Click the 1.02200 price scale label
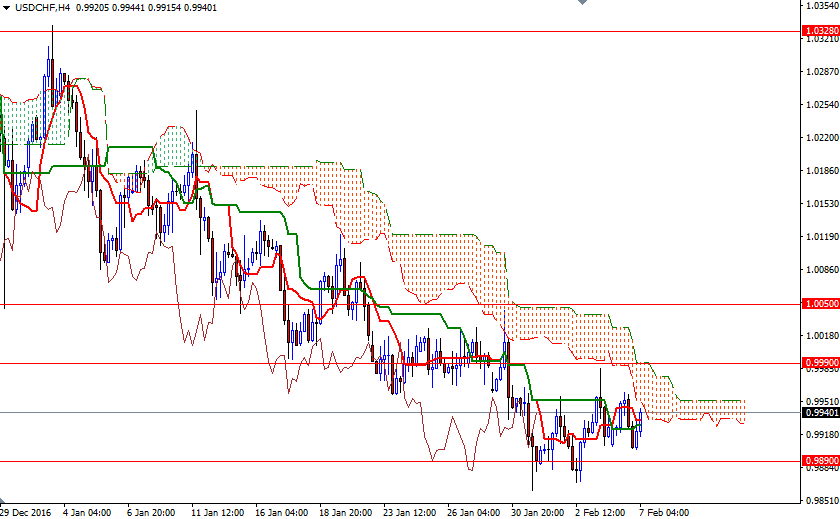 click(822, 138)
